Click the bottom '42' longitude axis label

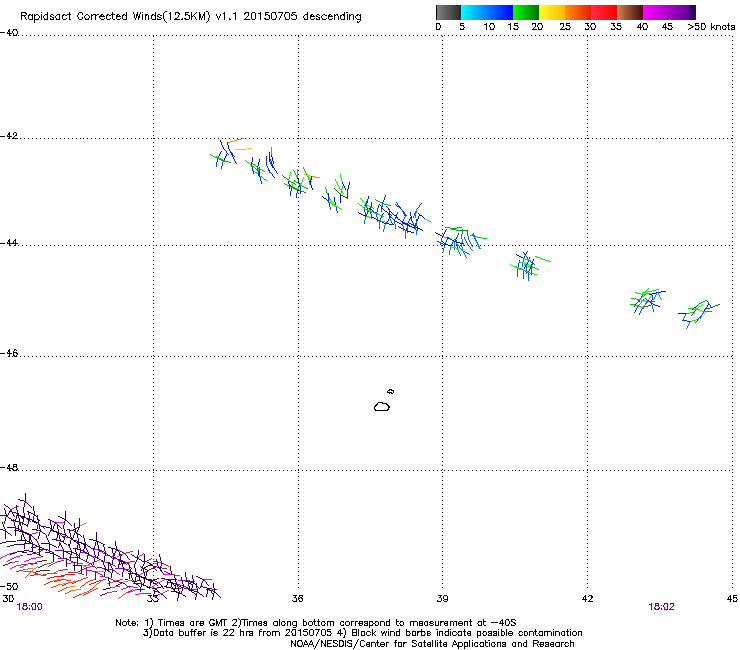pyautogui.click(x=587, y=599)
